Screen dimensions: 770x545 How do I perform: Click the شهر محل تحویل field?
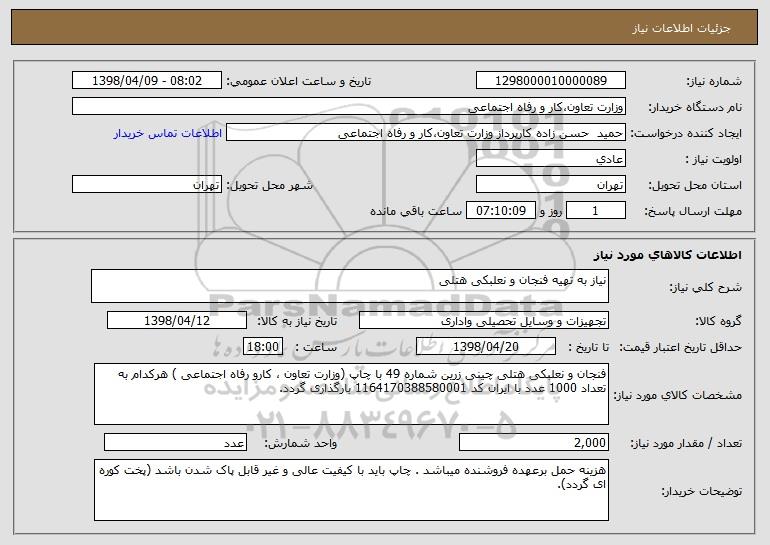[x=147, y=185]
